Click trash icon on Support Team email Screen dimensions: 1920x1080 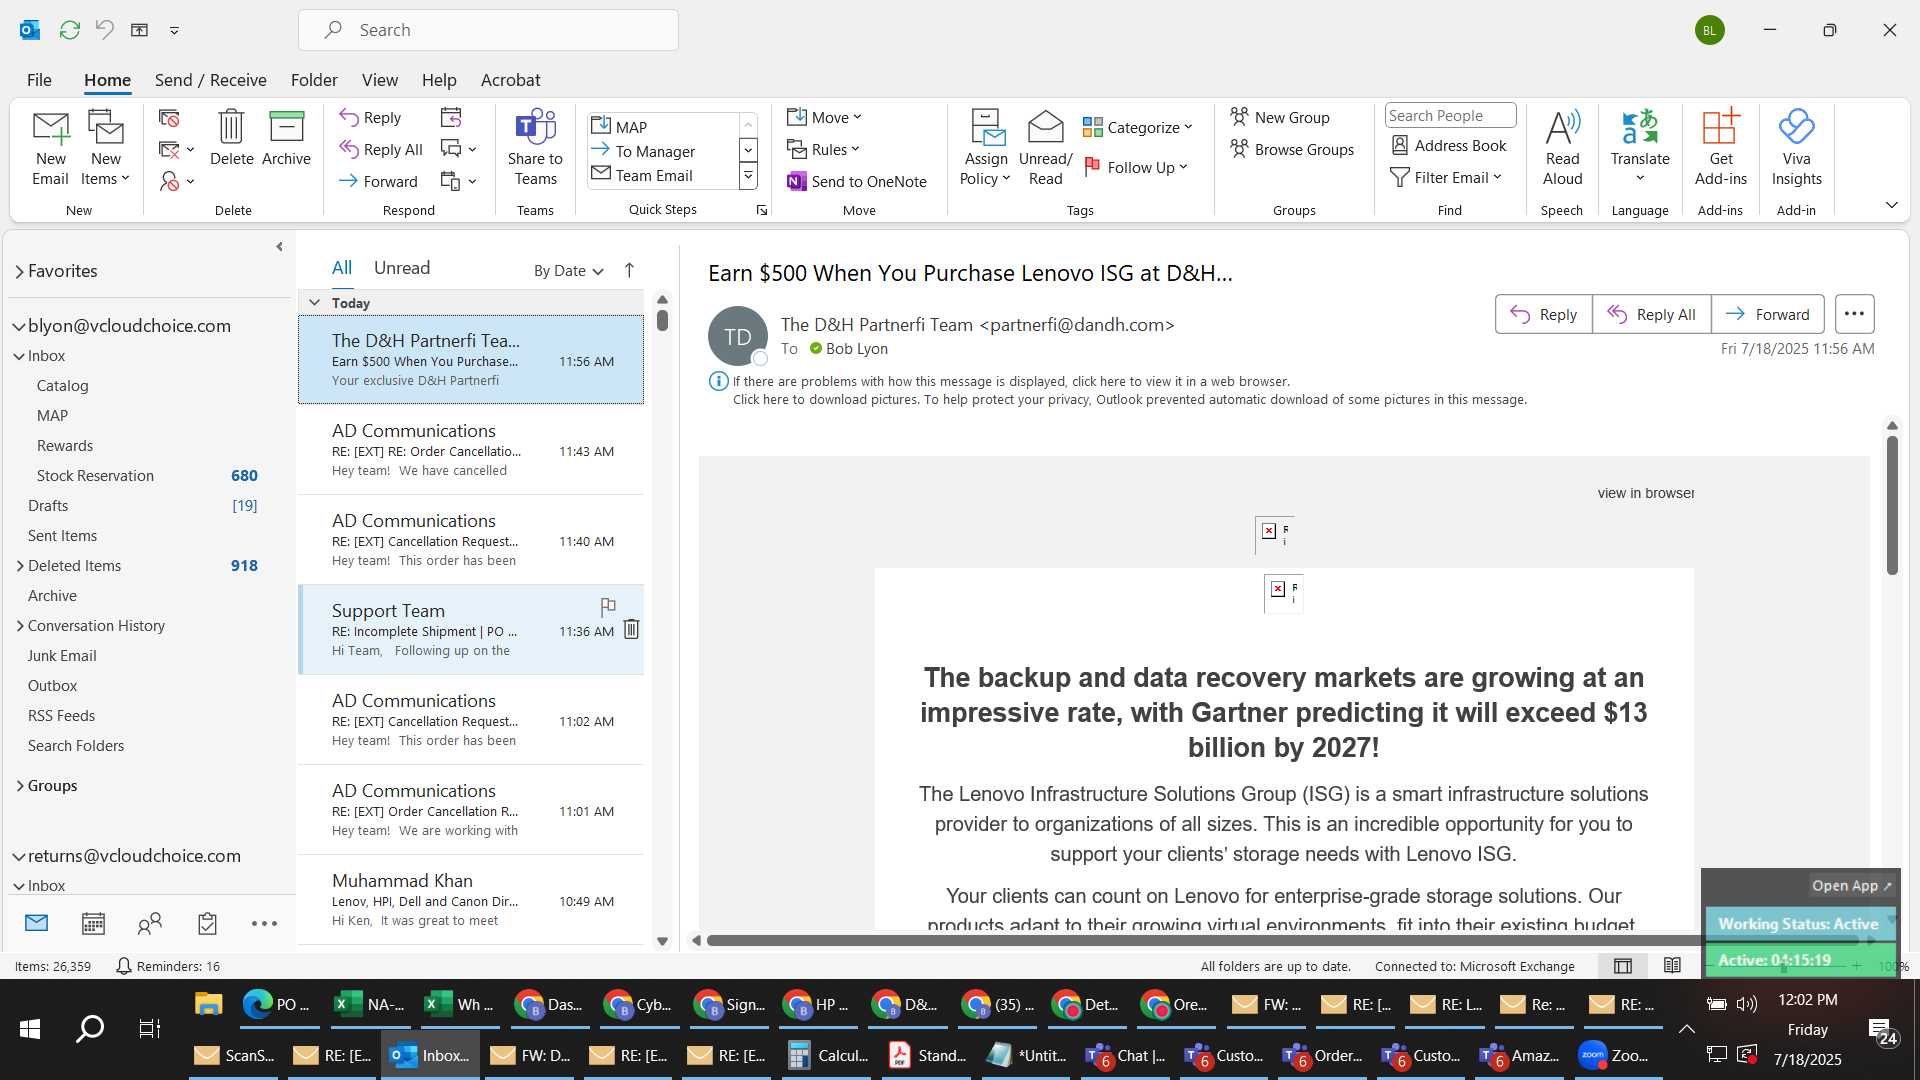point(631,629)
